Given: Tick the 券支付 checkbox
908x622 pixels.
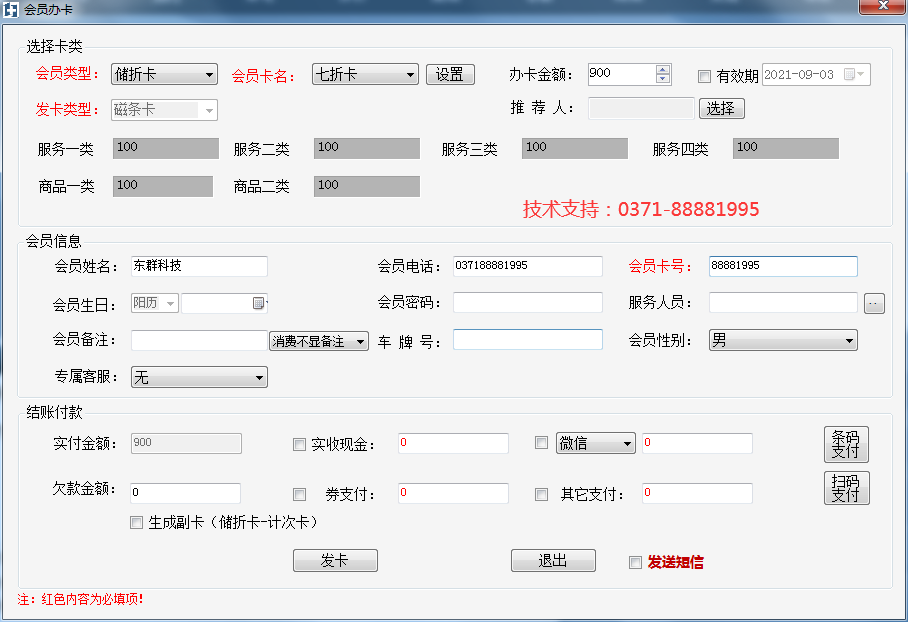Looking at the screenshot, I should (x=299, y=494).
